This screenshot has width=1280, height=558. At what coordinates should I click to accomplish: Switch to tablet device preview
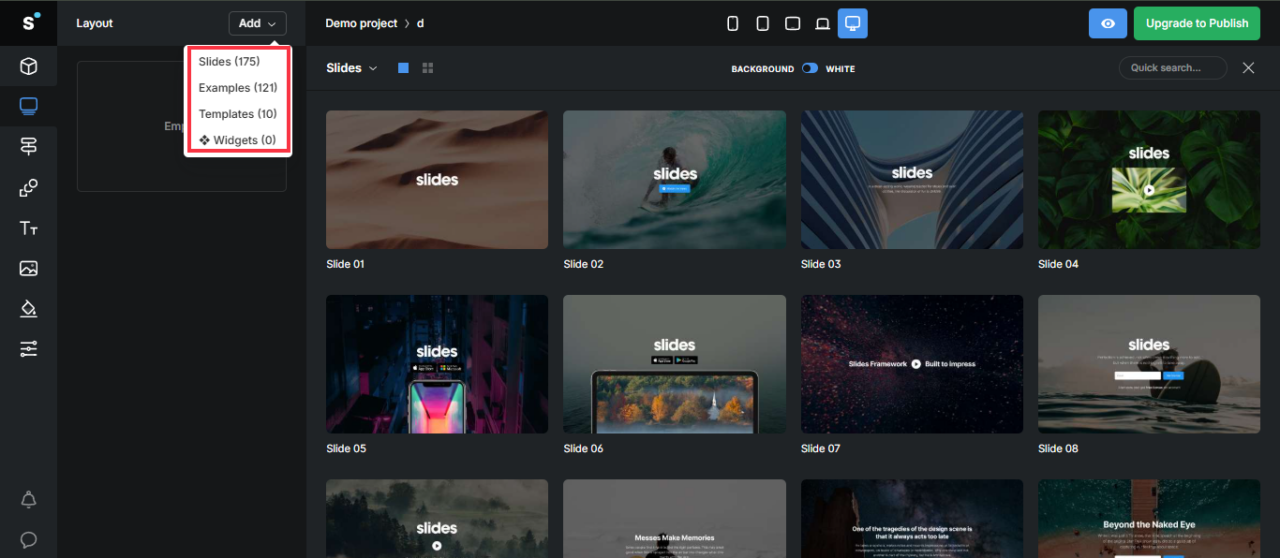click(792, 23)
